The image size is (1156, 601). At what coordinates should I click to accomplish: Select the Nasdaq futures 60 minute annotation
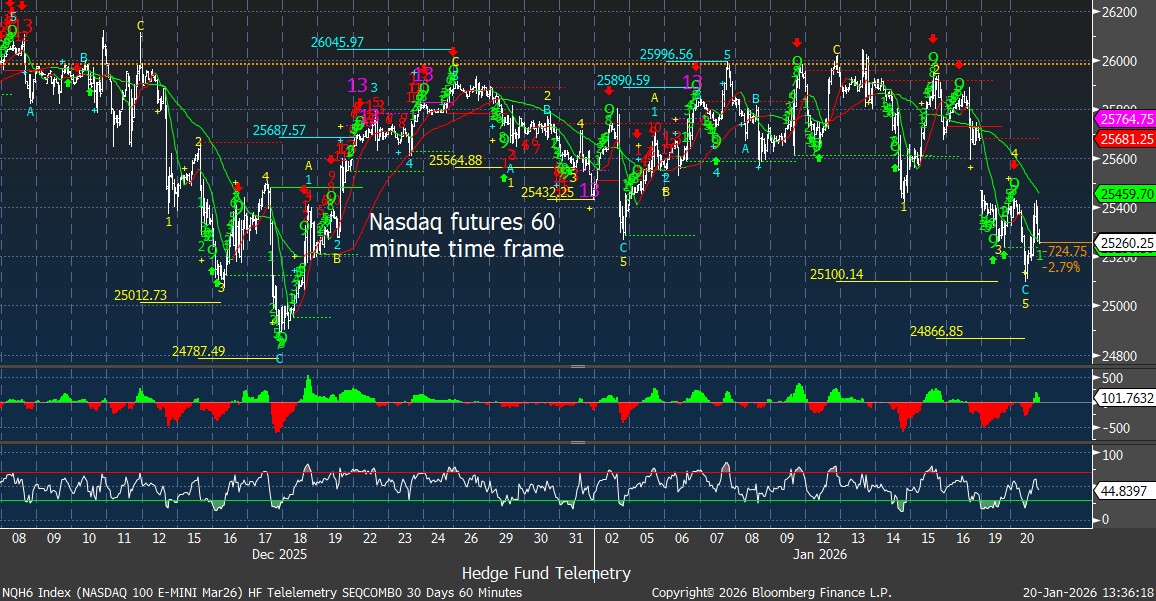click(466, 236)
